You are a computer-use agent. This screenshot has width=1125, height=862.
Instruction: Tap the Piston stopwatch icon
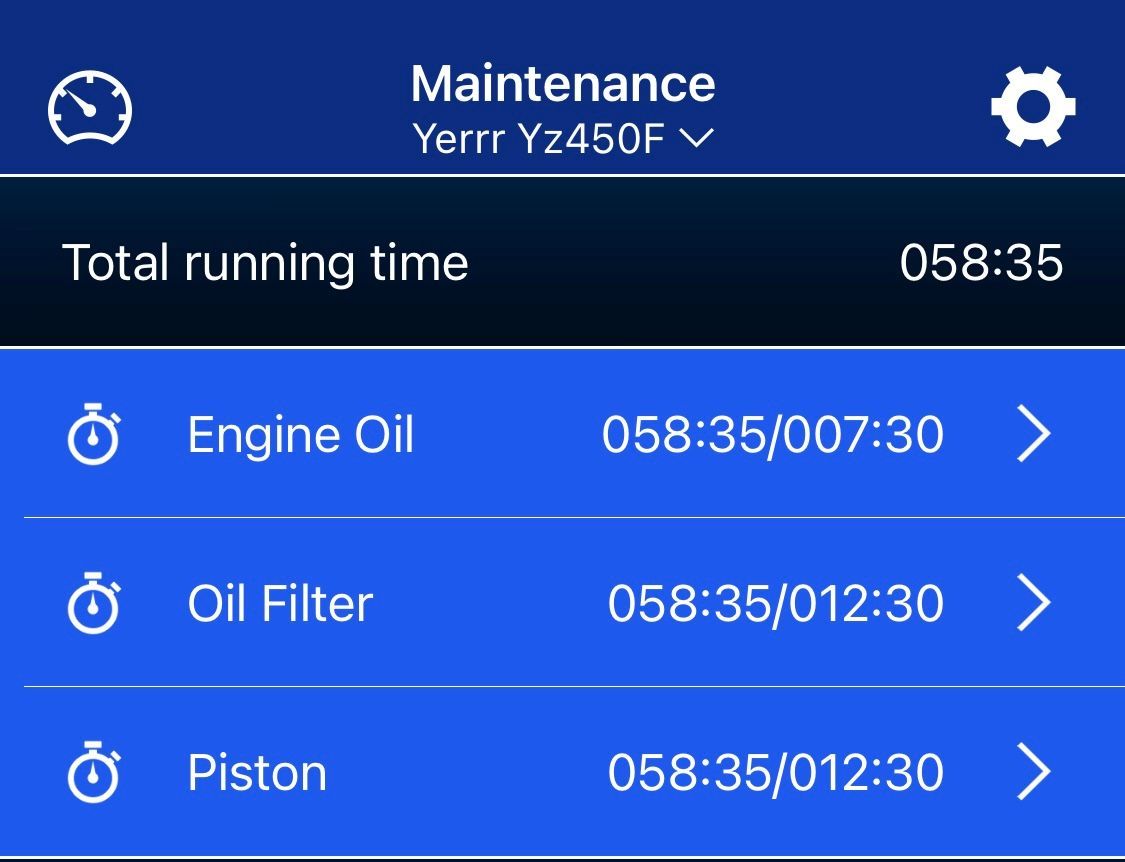pos(93,772)
